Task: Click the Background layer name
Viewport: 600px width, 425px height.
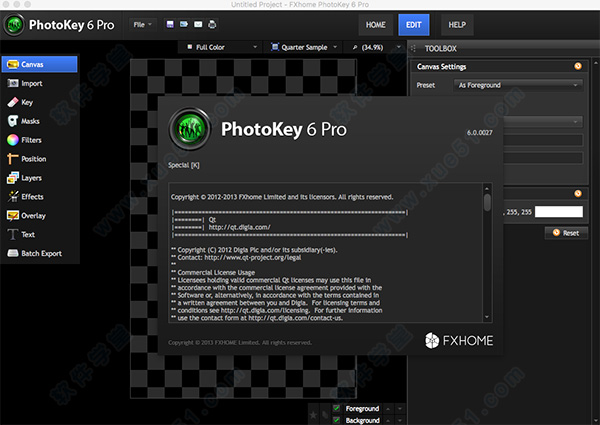Action: tap(363, 420)
